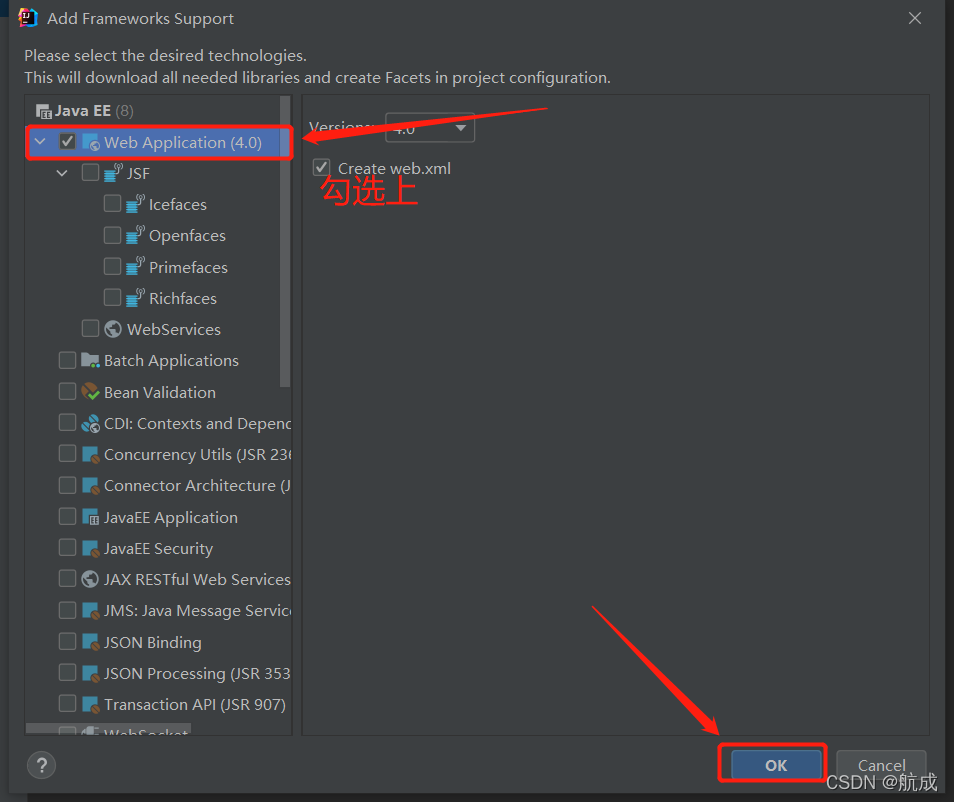The width and height of the screenshot is (954, 802).
Task: Click the JSON Binding icon
Action: click(91, 641)
